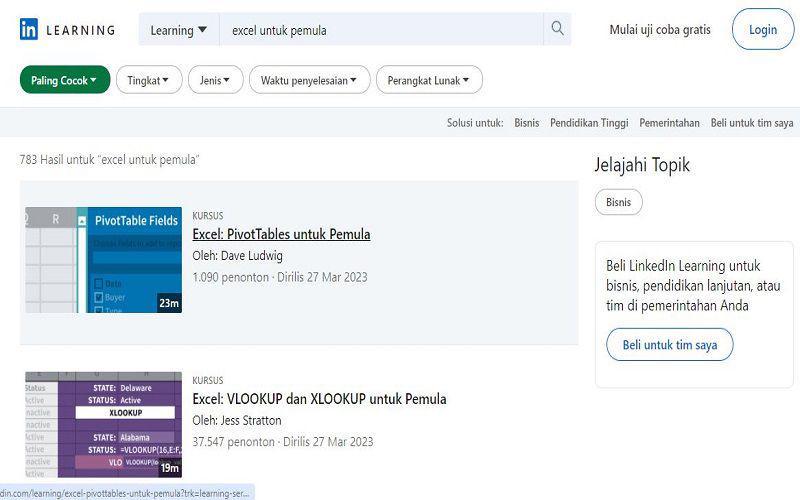Click the Beli untuk tim saya outlined button

669,345
